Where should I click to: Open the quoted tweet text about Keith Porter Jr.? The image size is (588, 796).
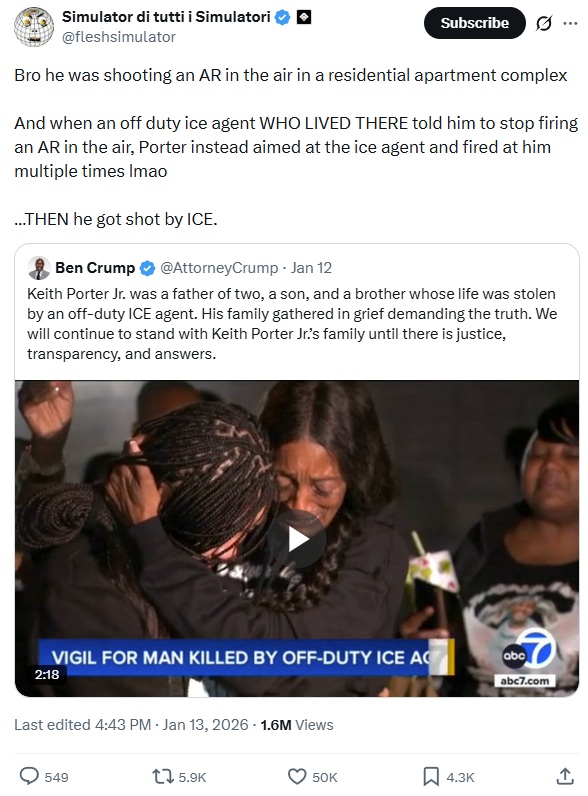coord(292,323)
